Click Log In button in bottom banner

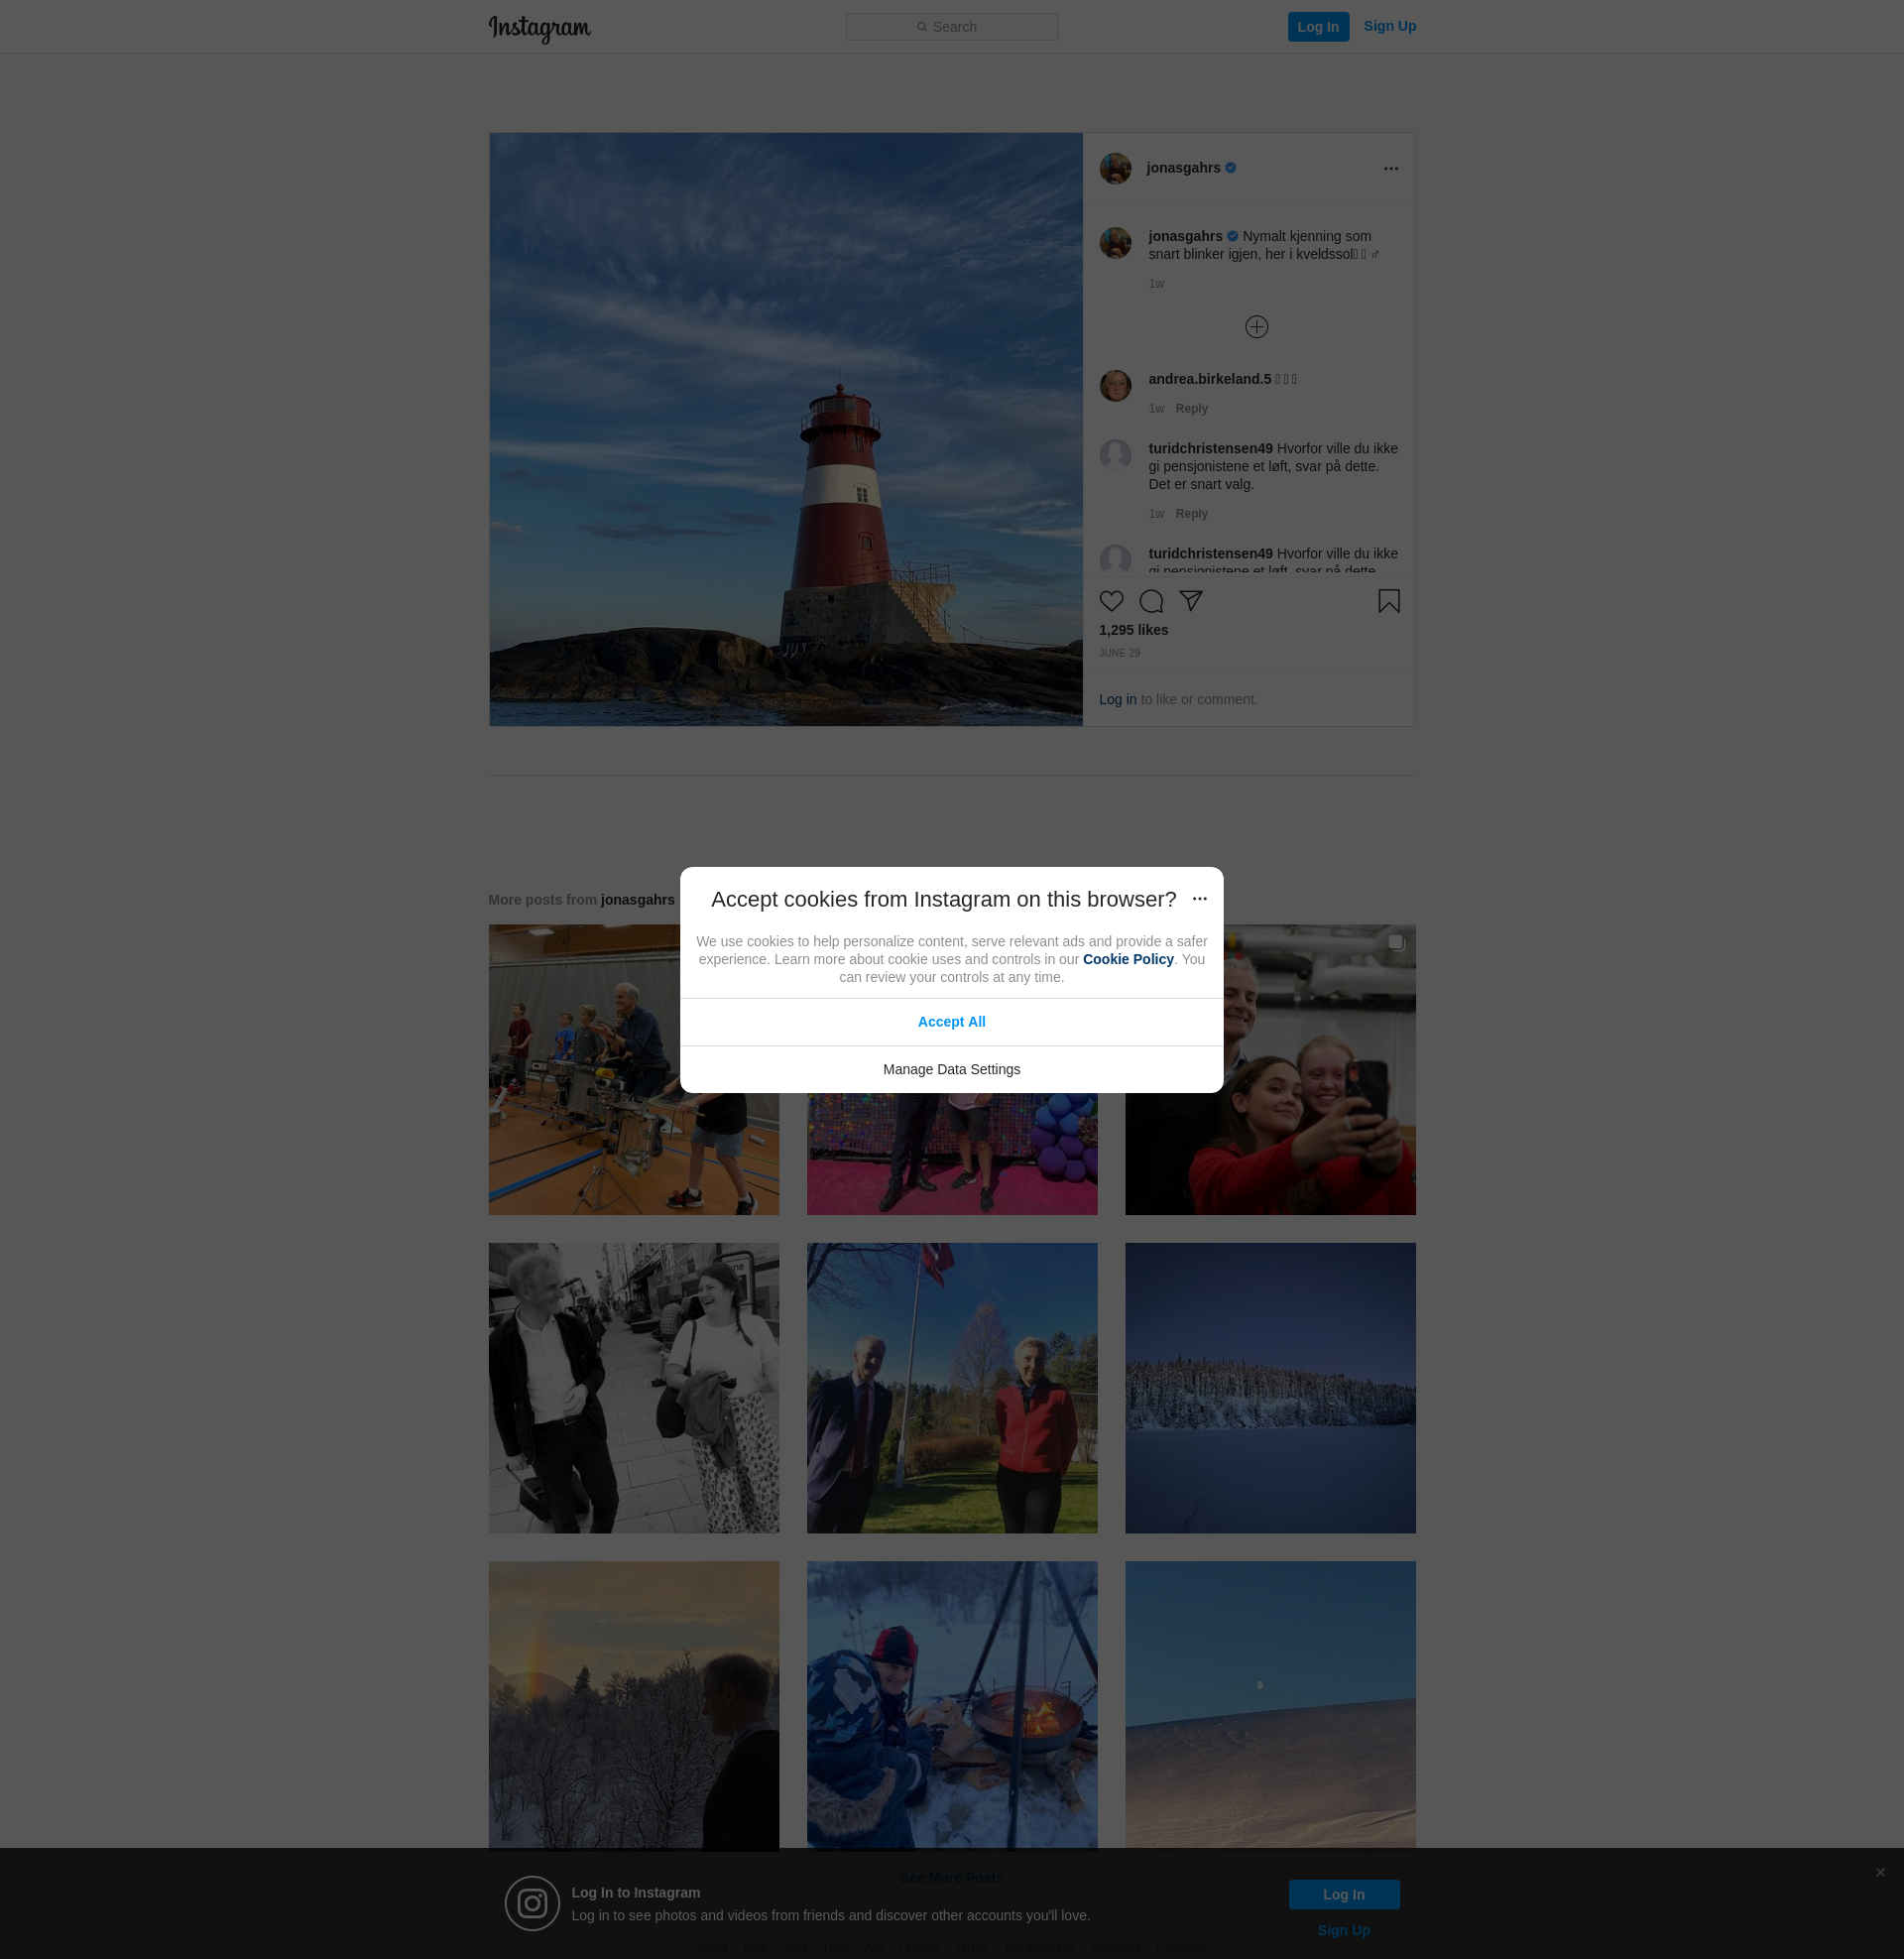pyautogui.click(x=1343, y=1894)
